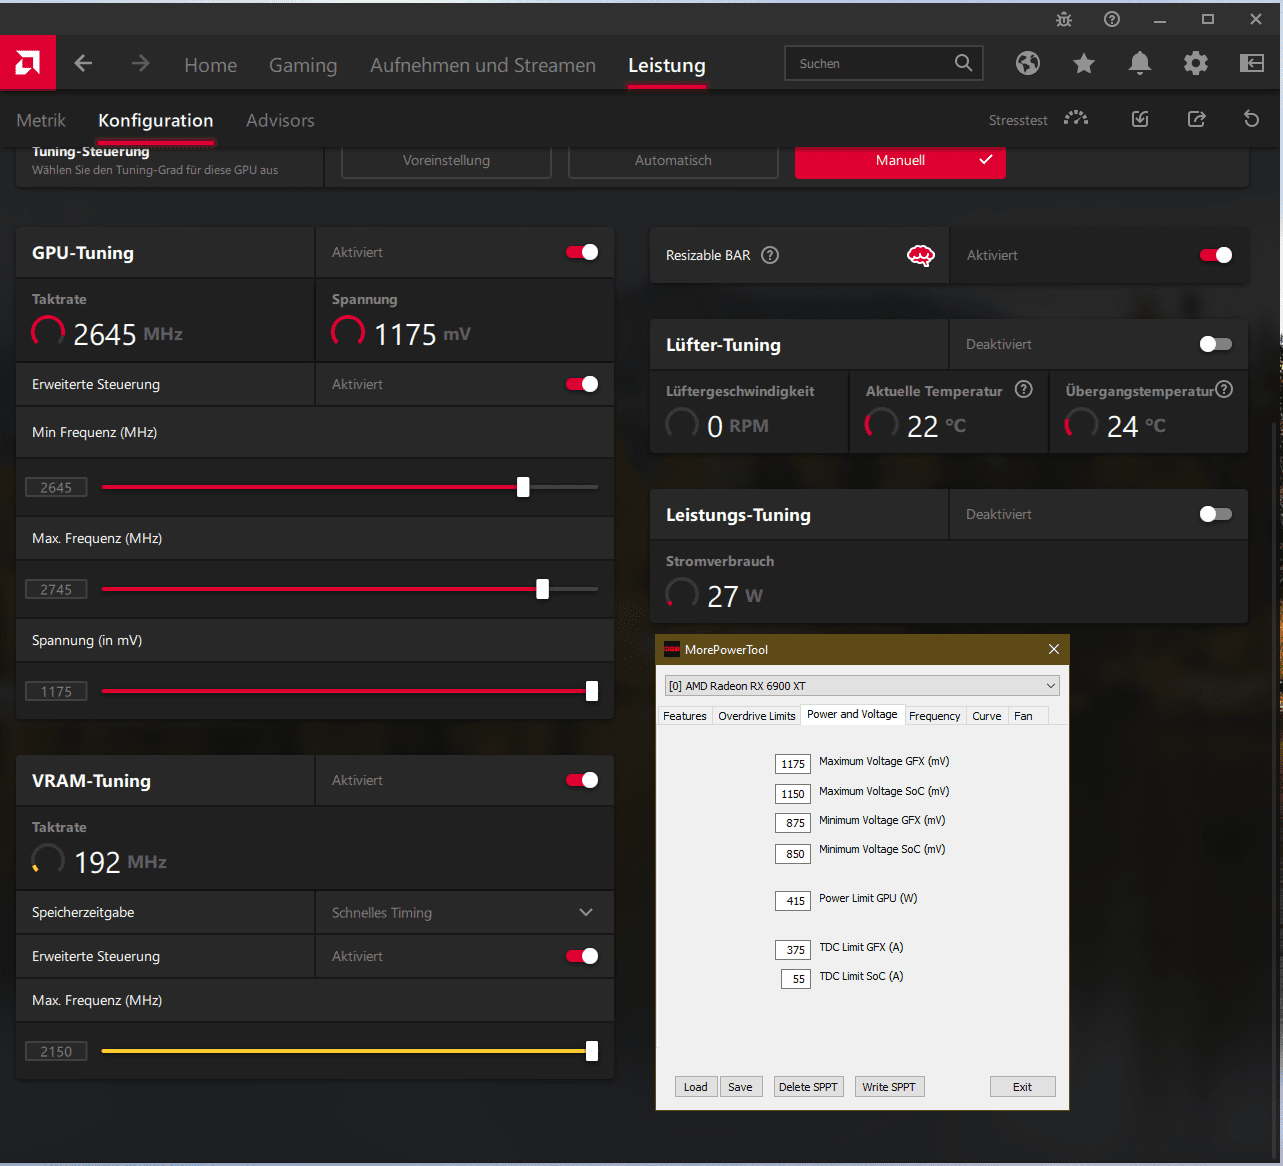Screen dimensions: 1283x1166
Task: Enable Leistungs-Tuning switch
Action: coord(1216,514)
